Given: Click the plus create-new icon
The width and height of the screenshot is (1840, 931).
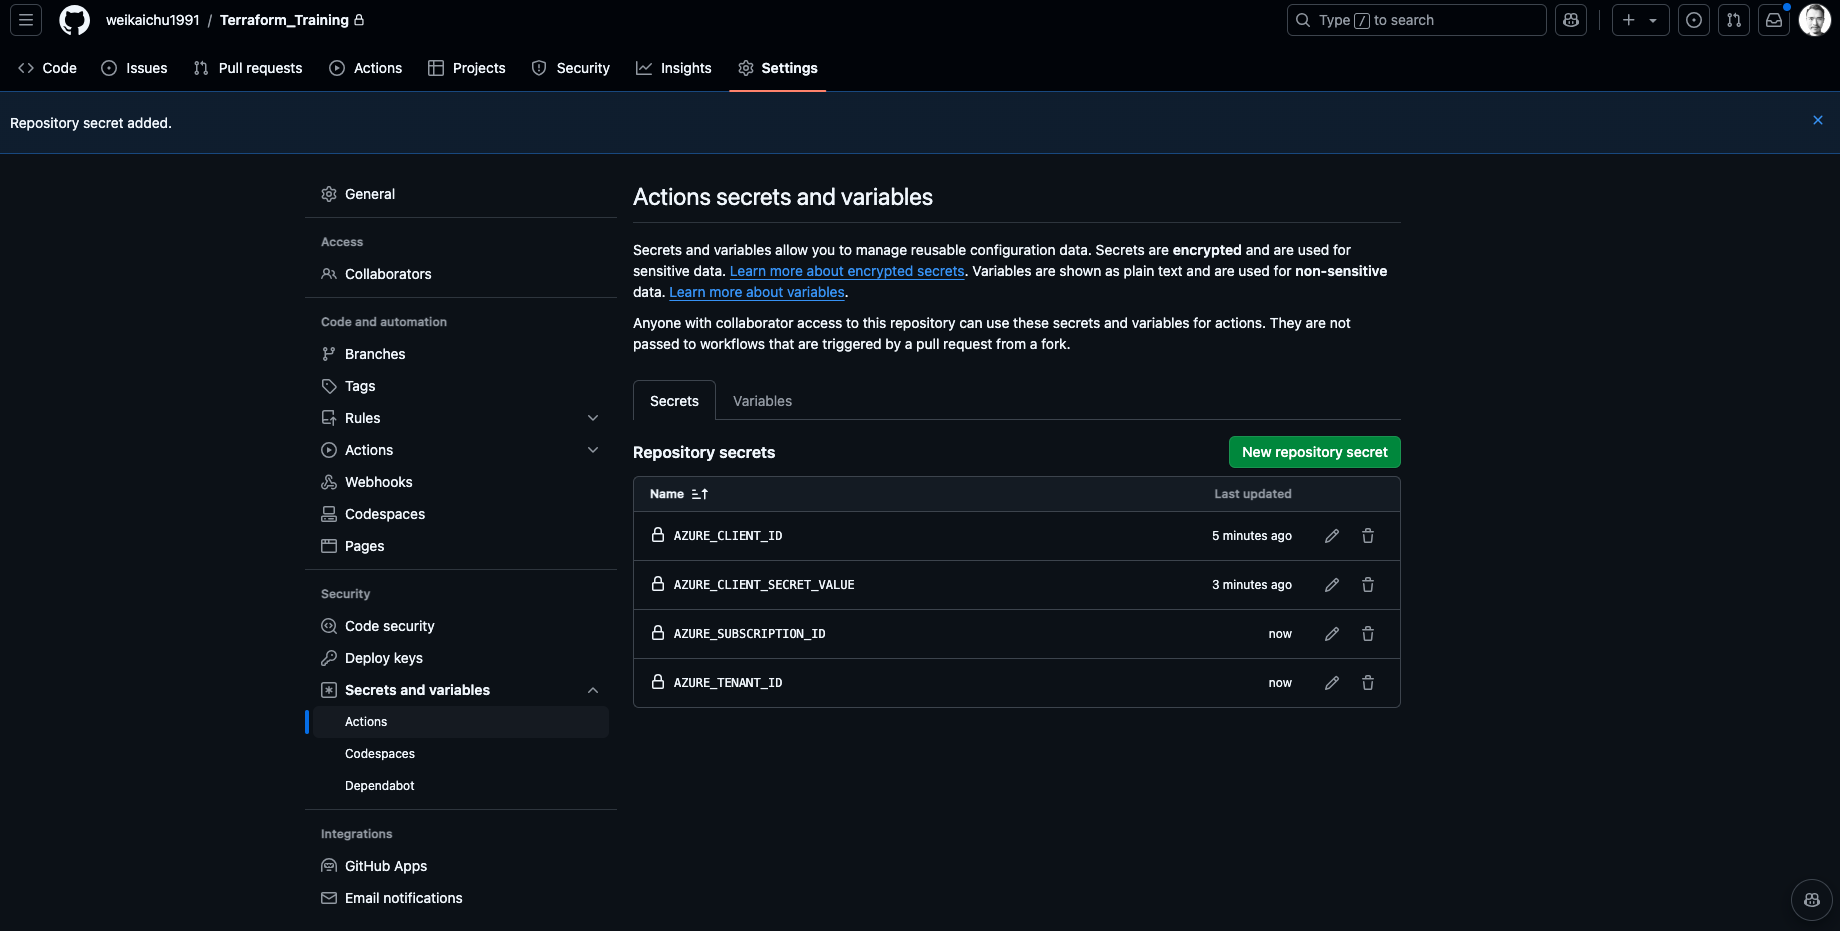Looking at the screenshot, I should (x=1629, y=20).
